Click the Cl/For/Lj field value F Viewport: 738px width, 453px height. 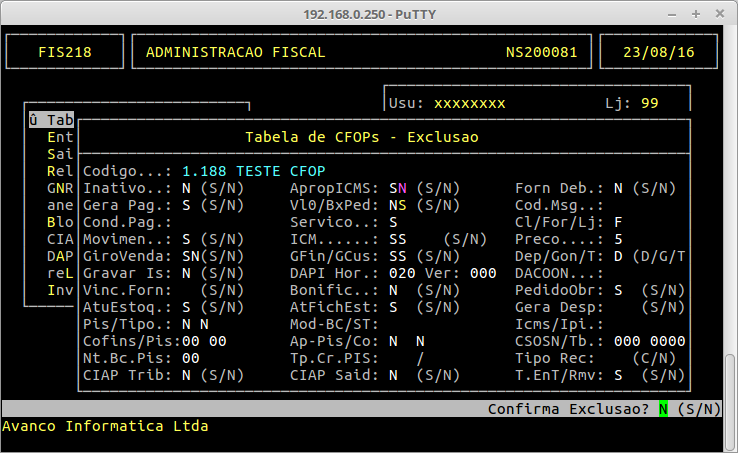618,222
